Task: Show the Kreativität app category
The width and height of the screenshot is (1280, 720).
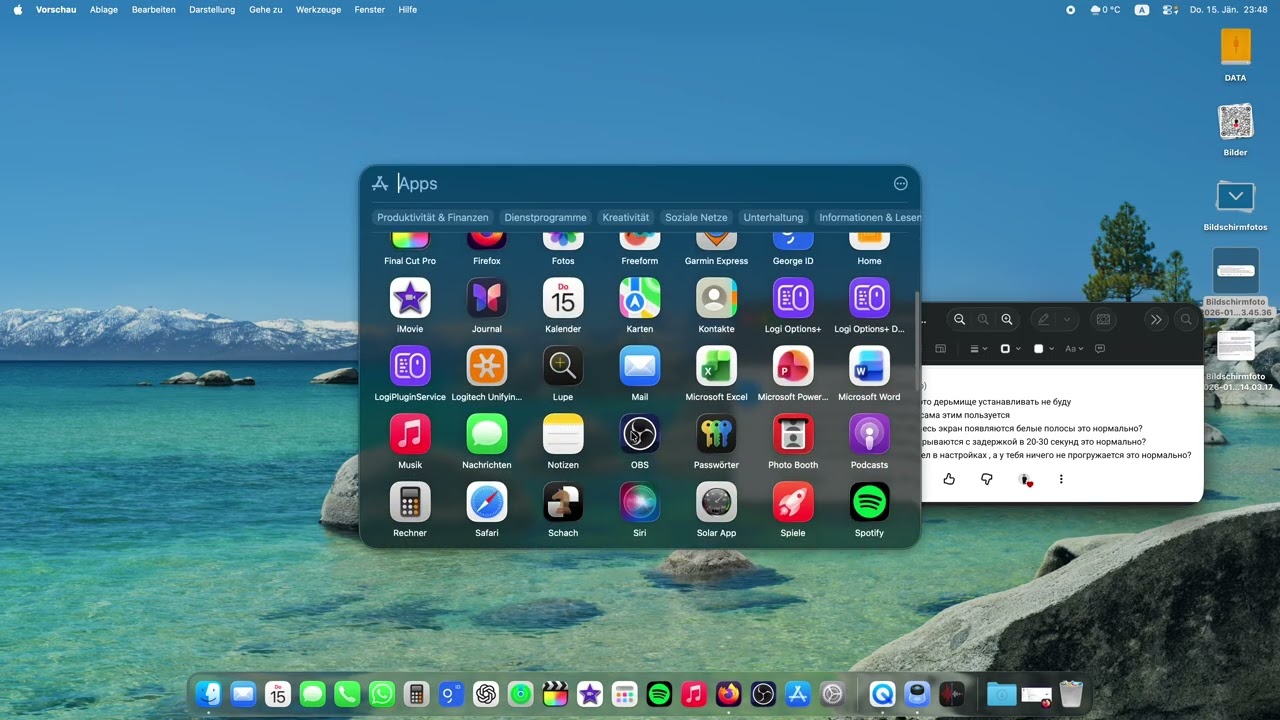Action: [x=626, y=217]
